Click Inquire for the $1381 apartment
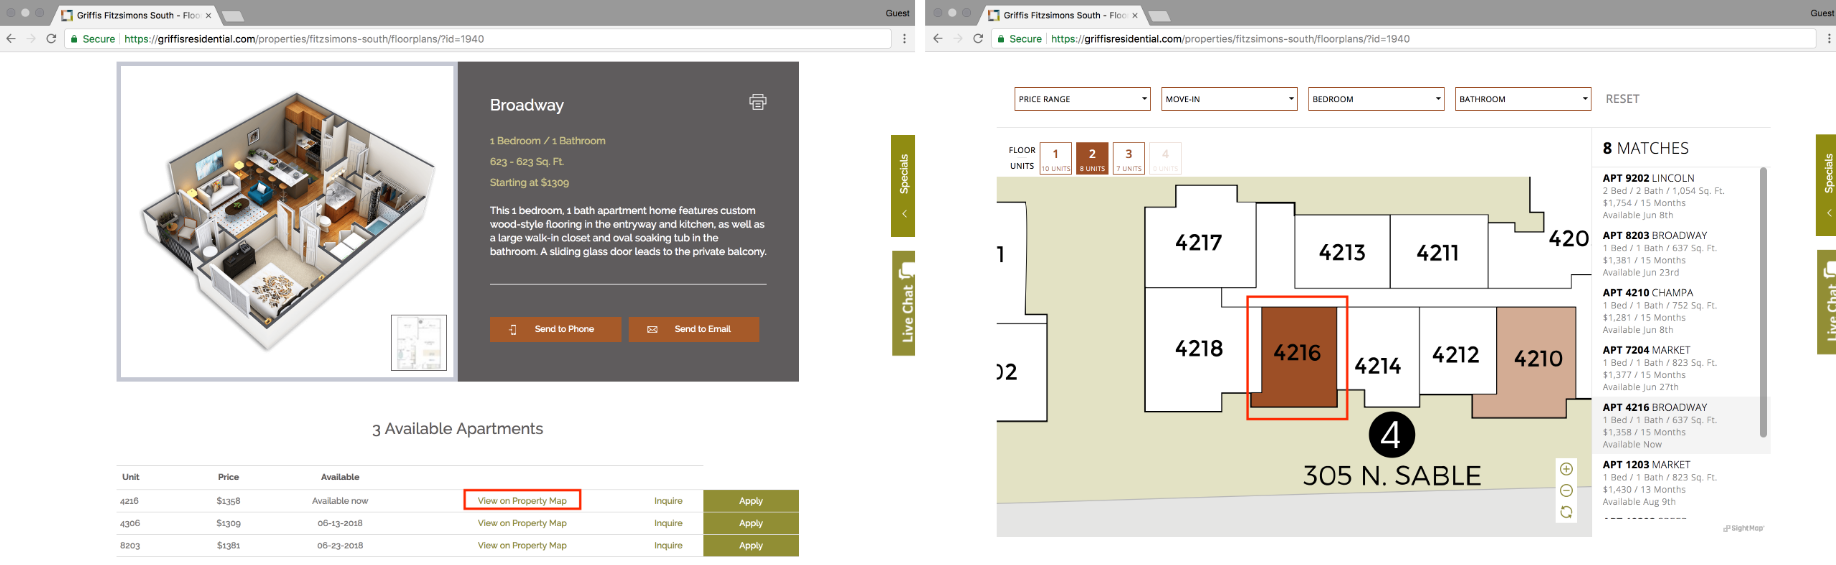 [668, 545]
